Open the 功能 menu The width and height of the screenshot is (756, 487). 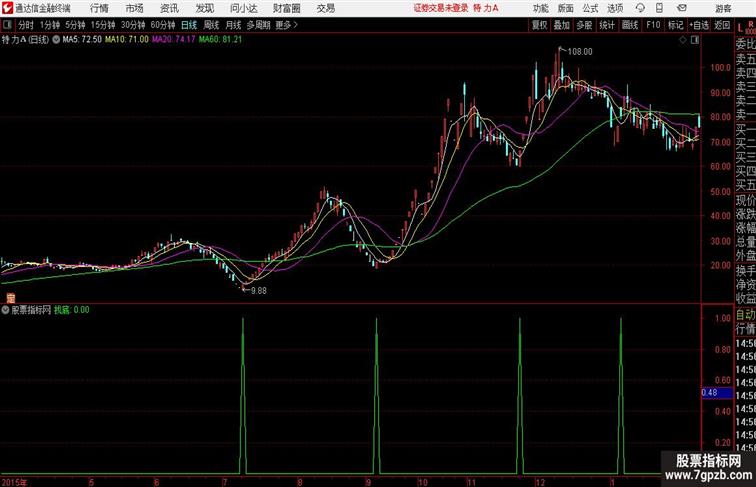541,8
